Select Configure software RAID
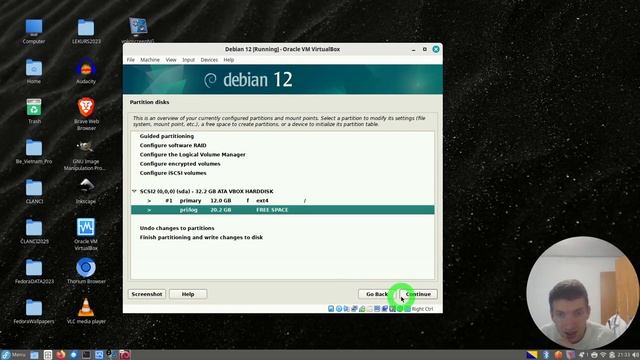The height and width of the screenshot is (360, 640). tap(173, 145)
